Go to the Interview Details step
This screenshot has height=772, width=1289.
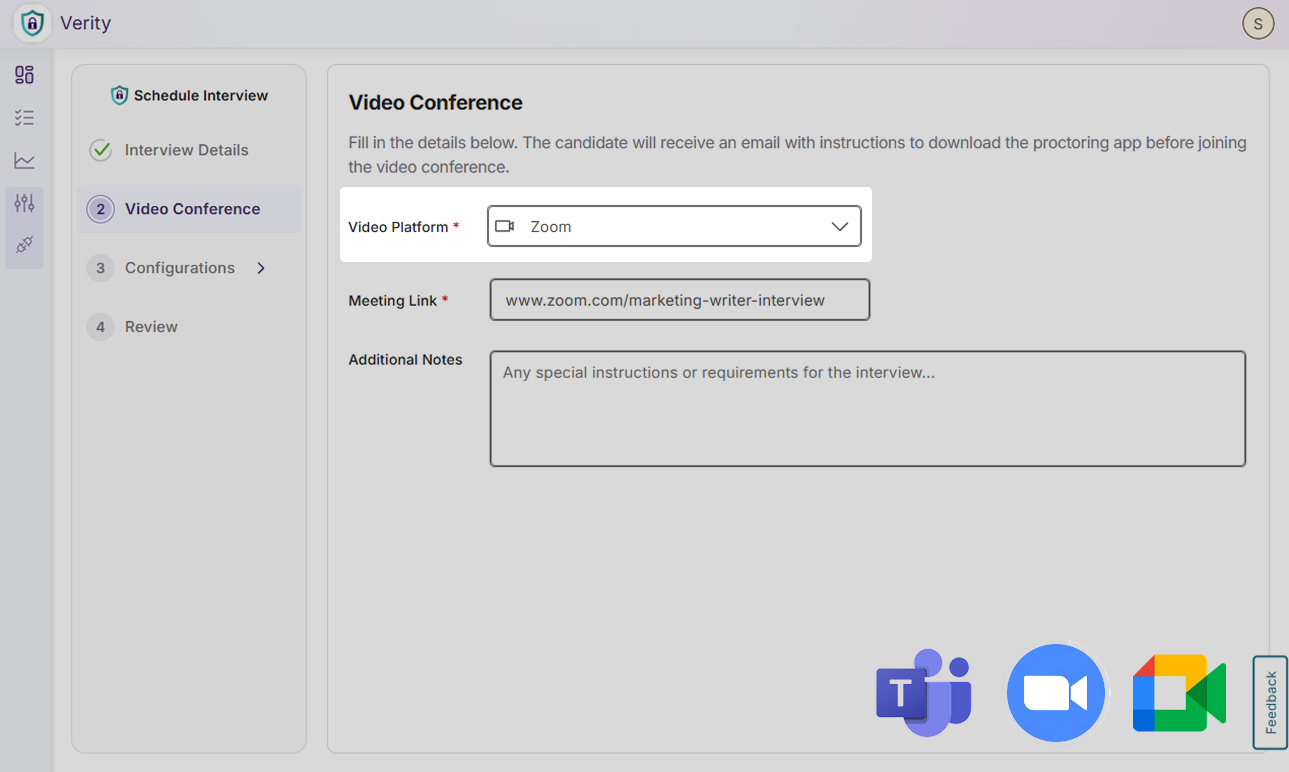tap(186, 150)
